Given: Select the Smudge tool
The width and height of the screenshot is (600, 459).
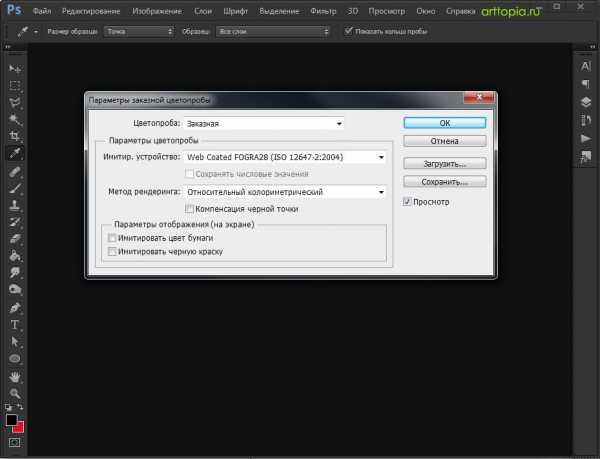Looking at the screenshot, I should pyautogui.click(x=15, y=272).
